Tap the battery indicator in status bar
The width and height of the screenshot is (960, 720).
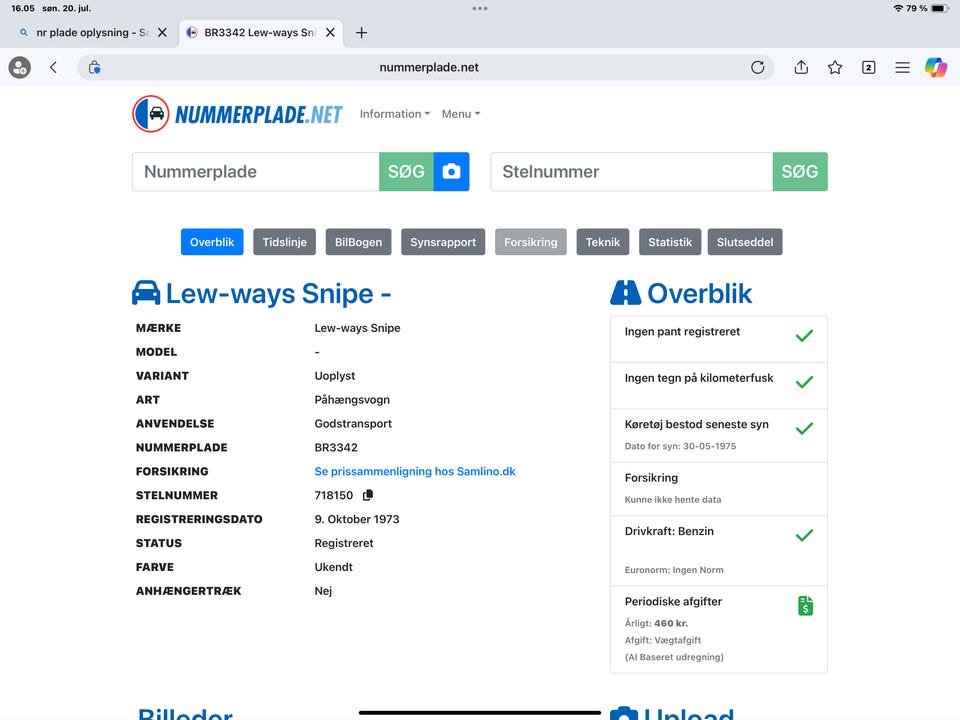pos(940,9)
